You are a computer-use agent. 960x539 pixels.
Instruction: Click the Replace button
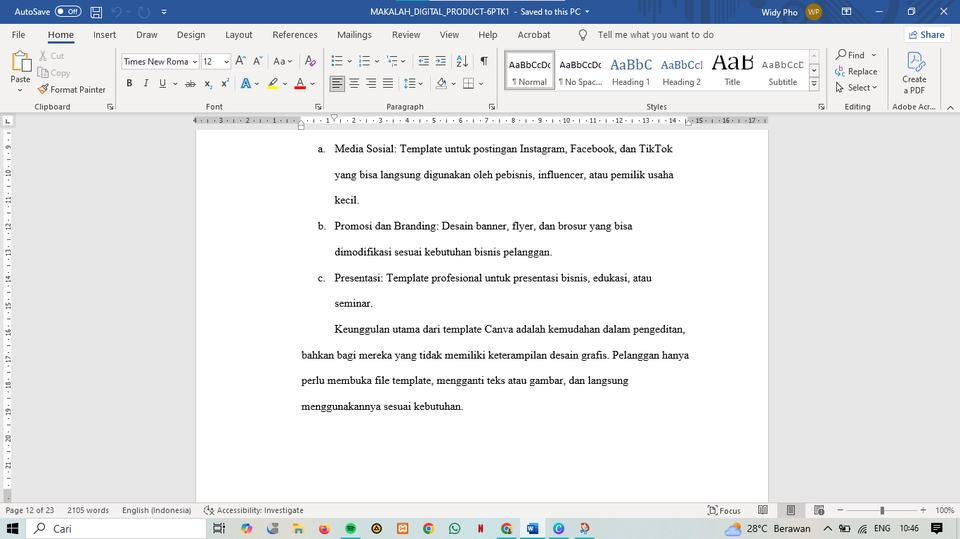[x=855, y=72]
